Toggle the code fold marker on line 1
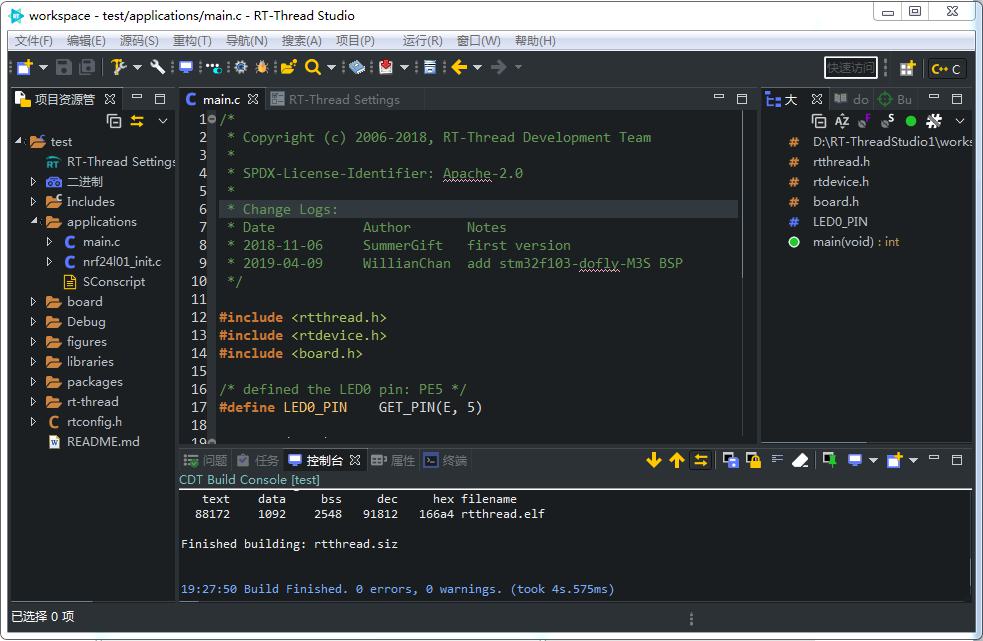 click(212, 119)
